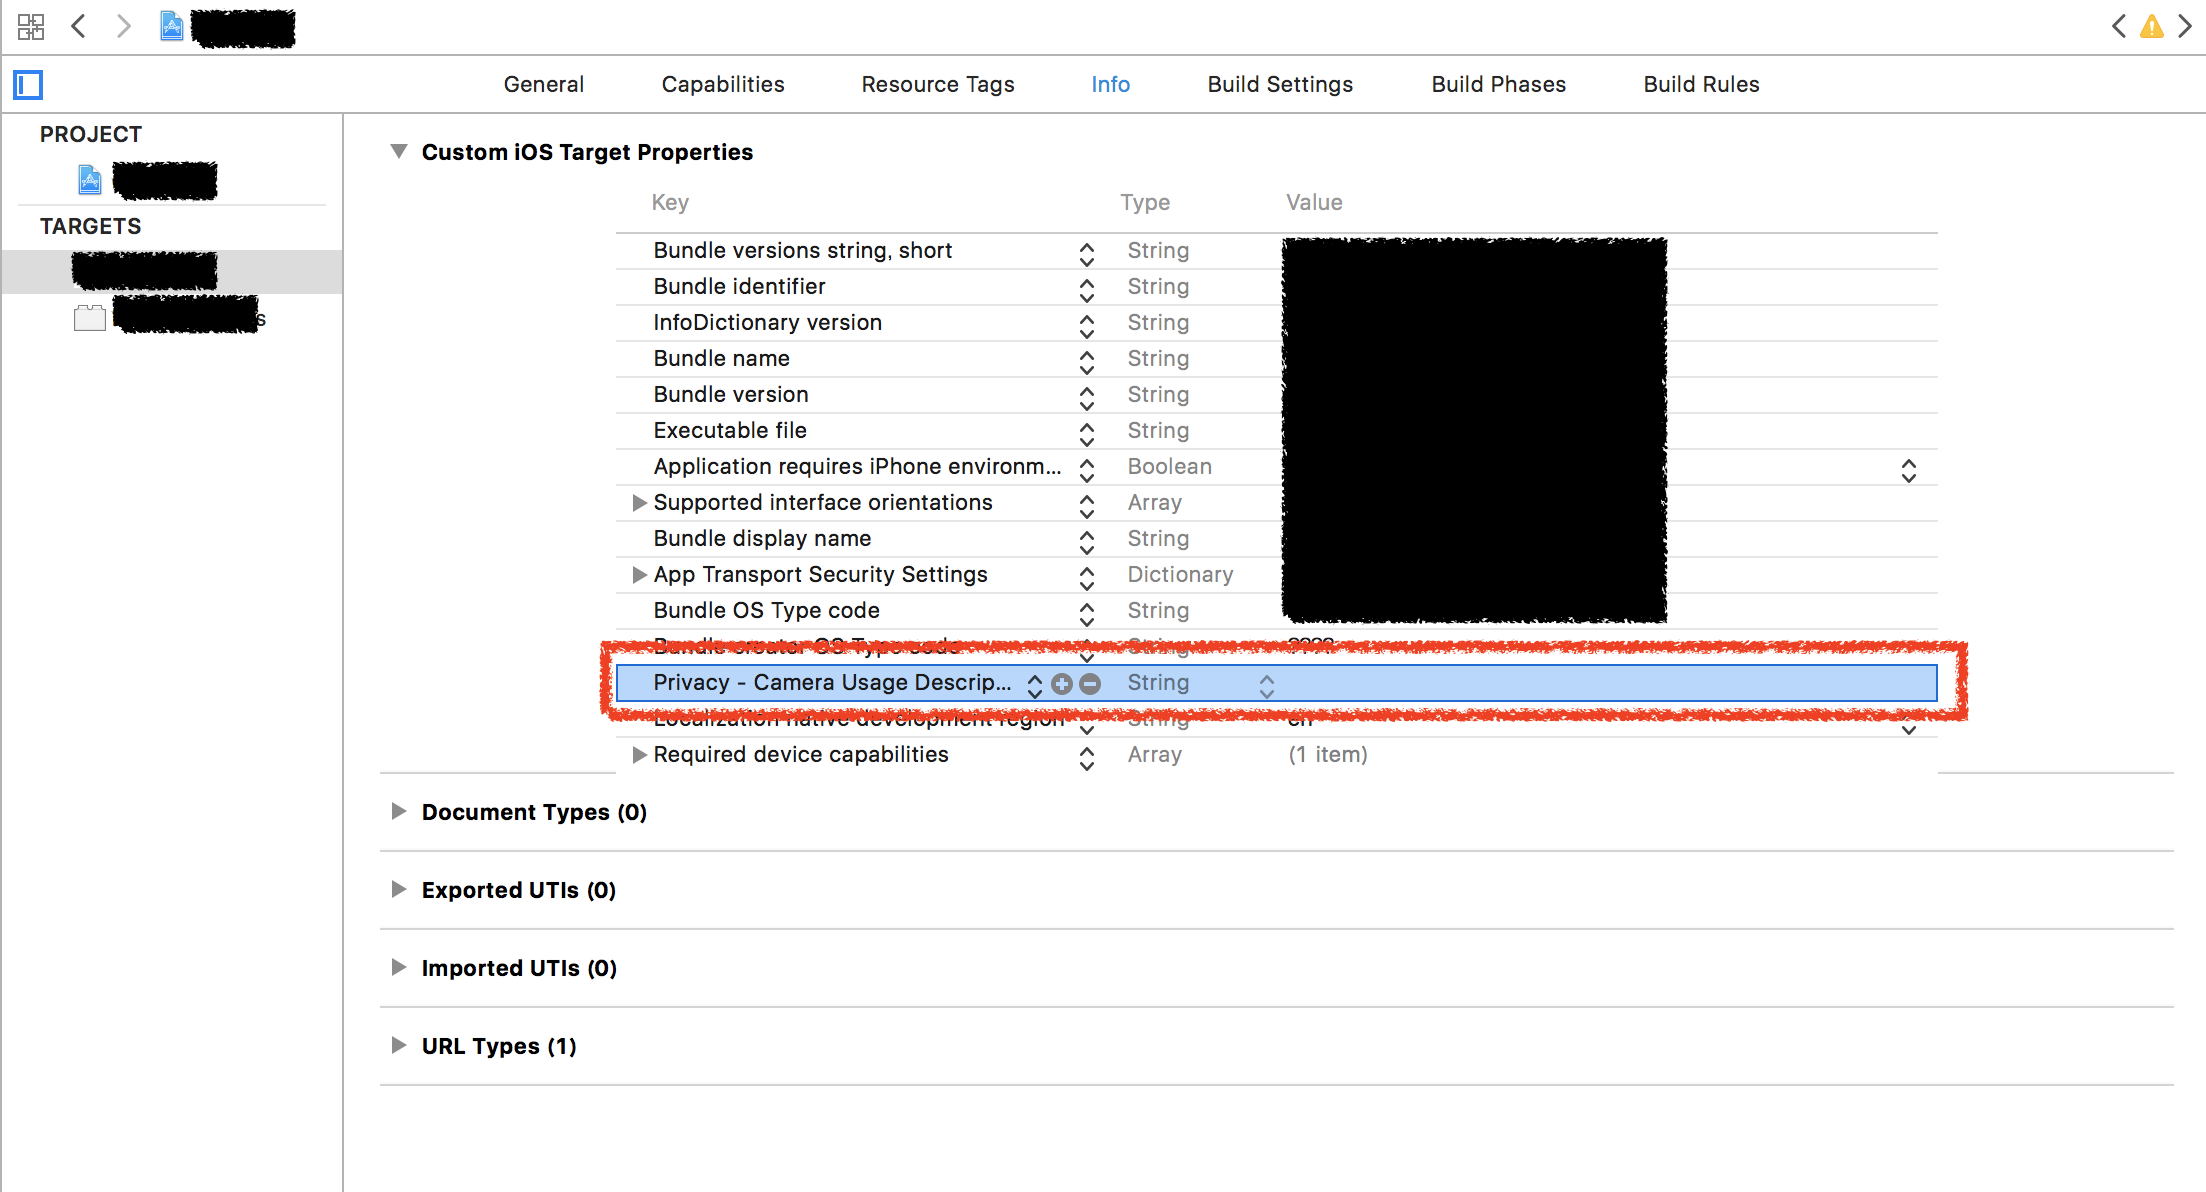
Task: Expand App Transport Security Settings dictionary
Action: pyautogui.click(x=641, y=574)
